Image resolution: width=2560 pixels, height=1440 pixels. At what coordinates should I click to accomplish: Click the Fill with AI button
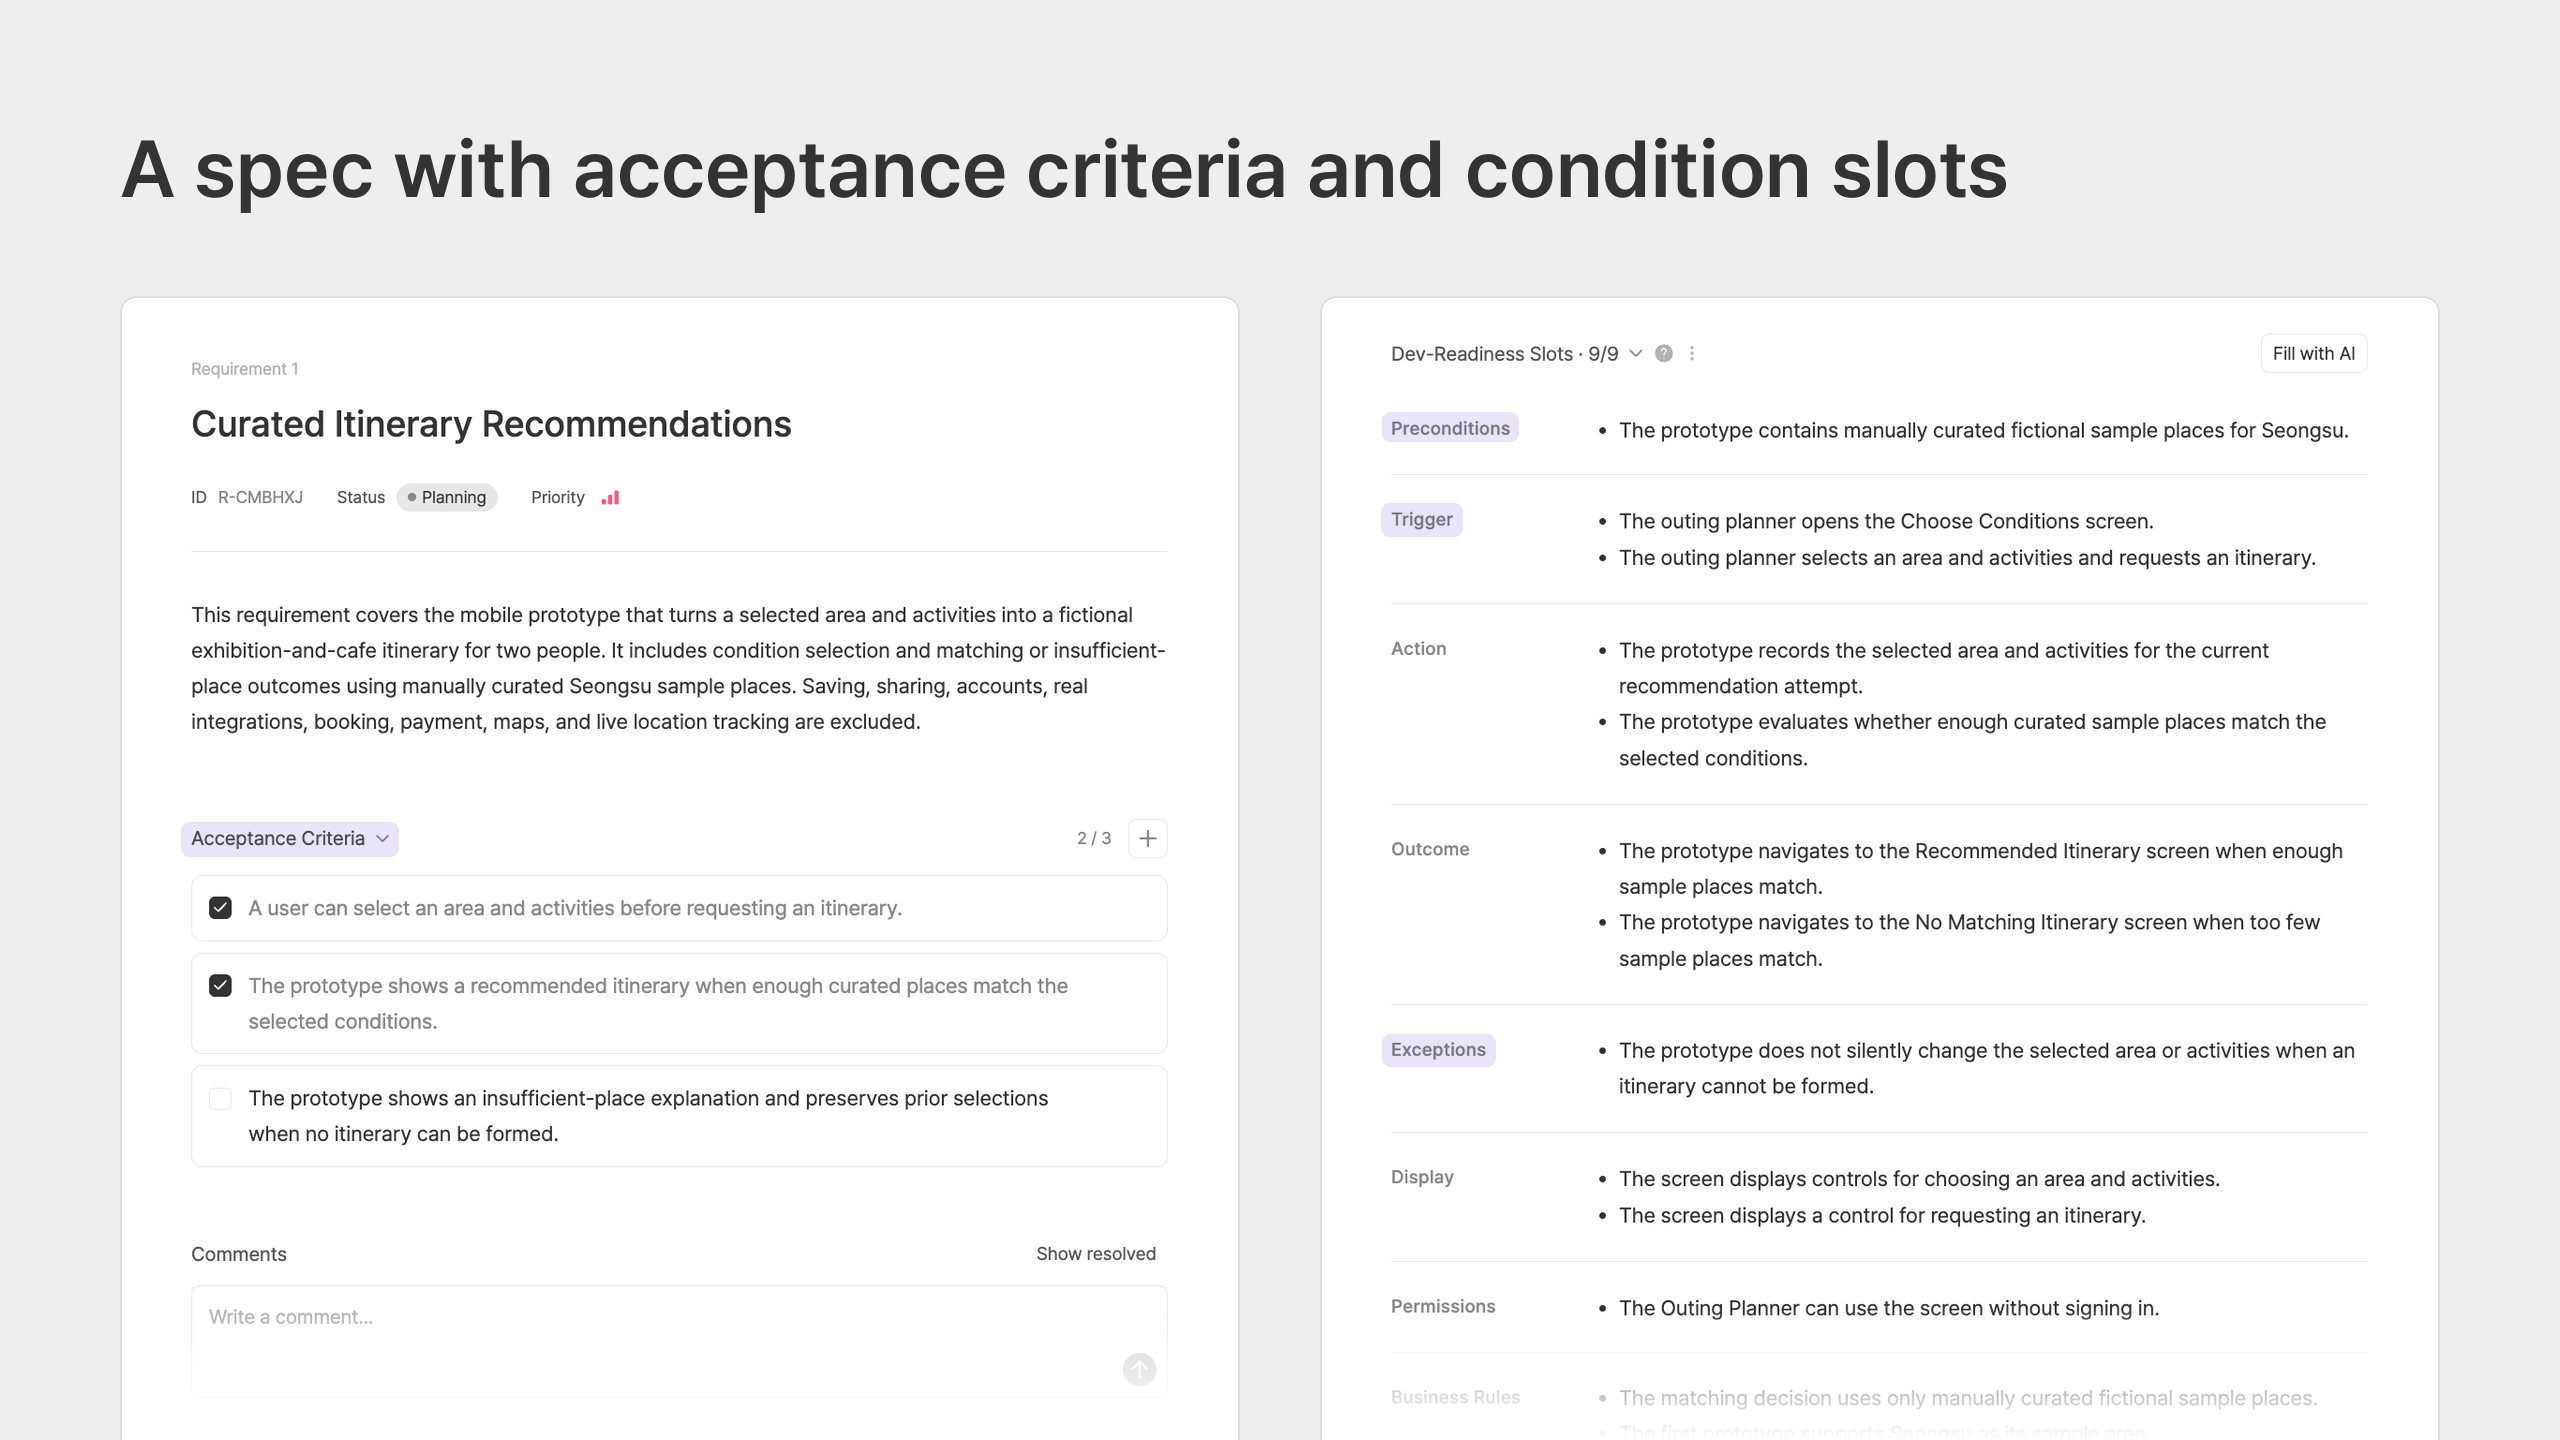click(2313, 353)
